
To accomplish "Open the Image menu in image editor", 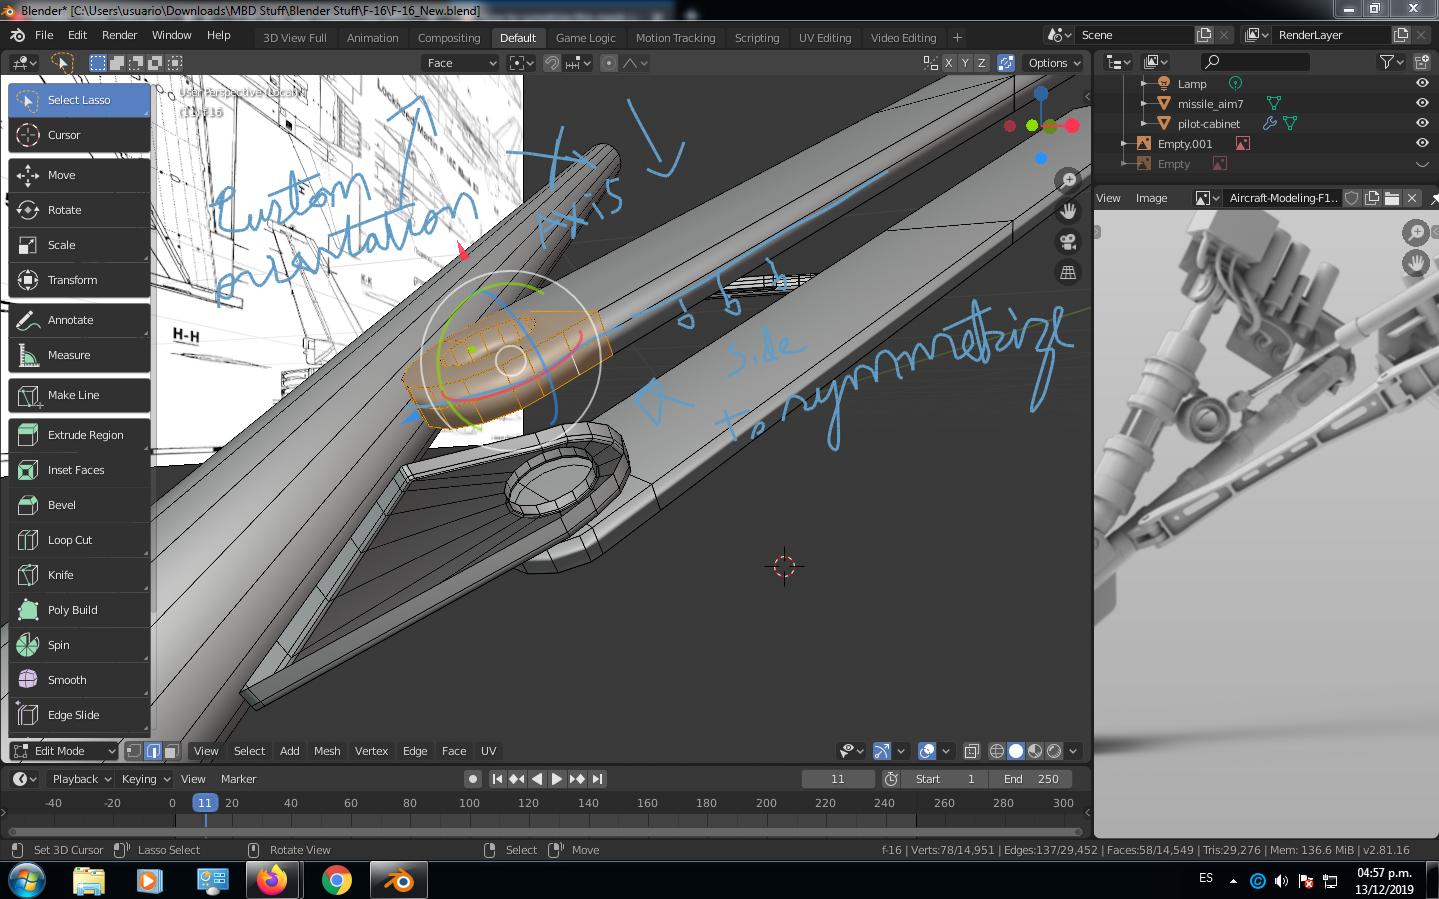I will point(1151,198).
